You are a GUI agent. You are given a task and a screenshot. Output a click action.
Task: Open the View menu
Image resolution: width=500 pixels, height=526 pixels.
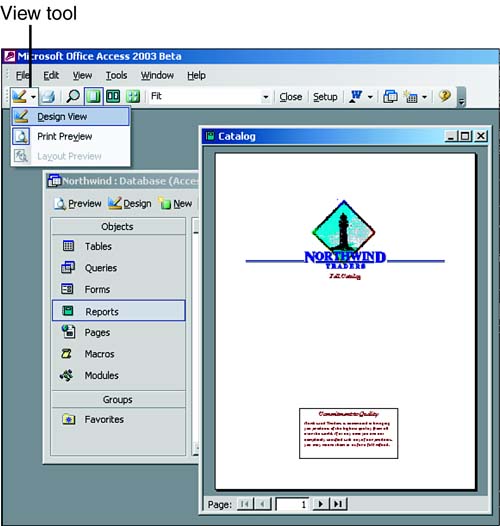(82, 75)
